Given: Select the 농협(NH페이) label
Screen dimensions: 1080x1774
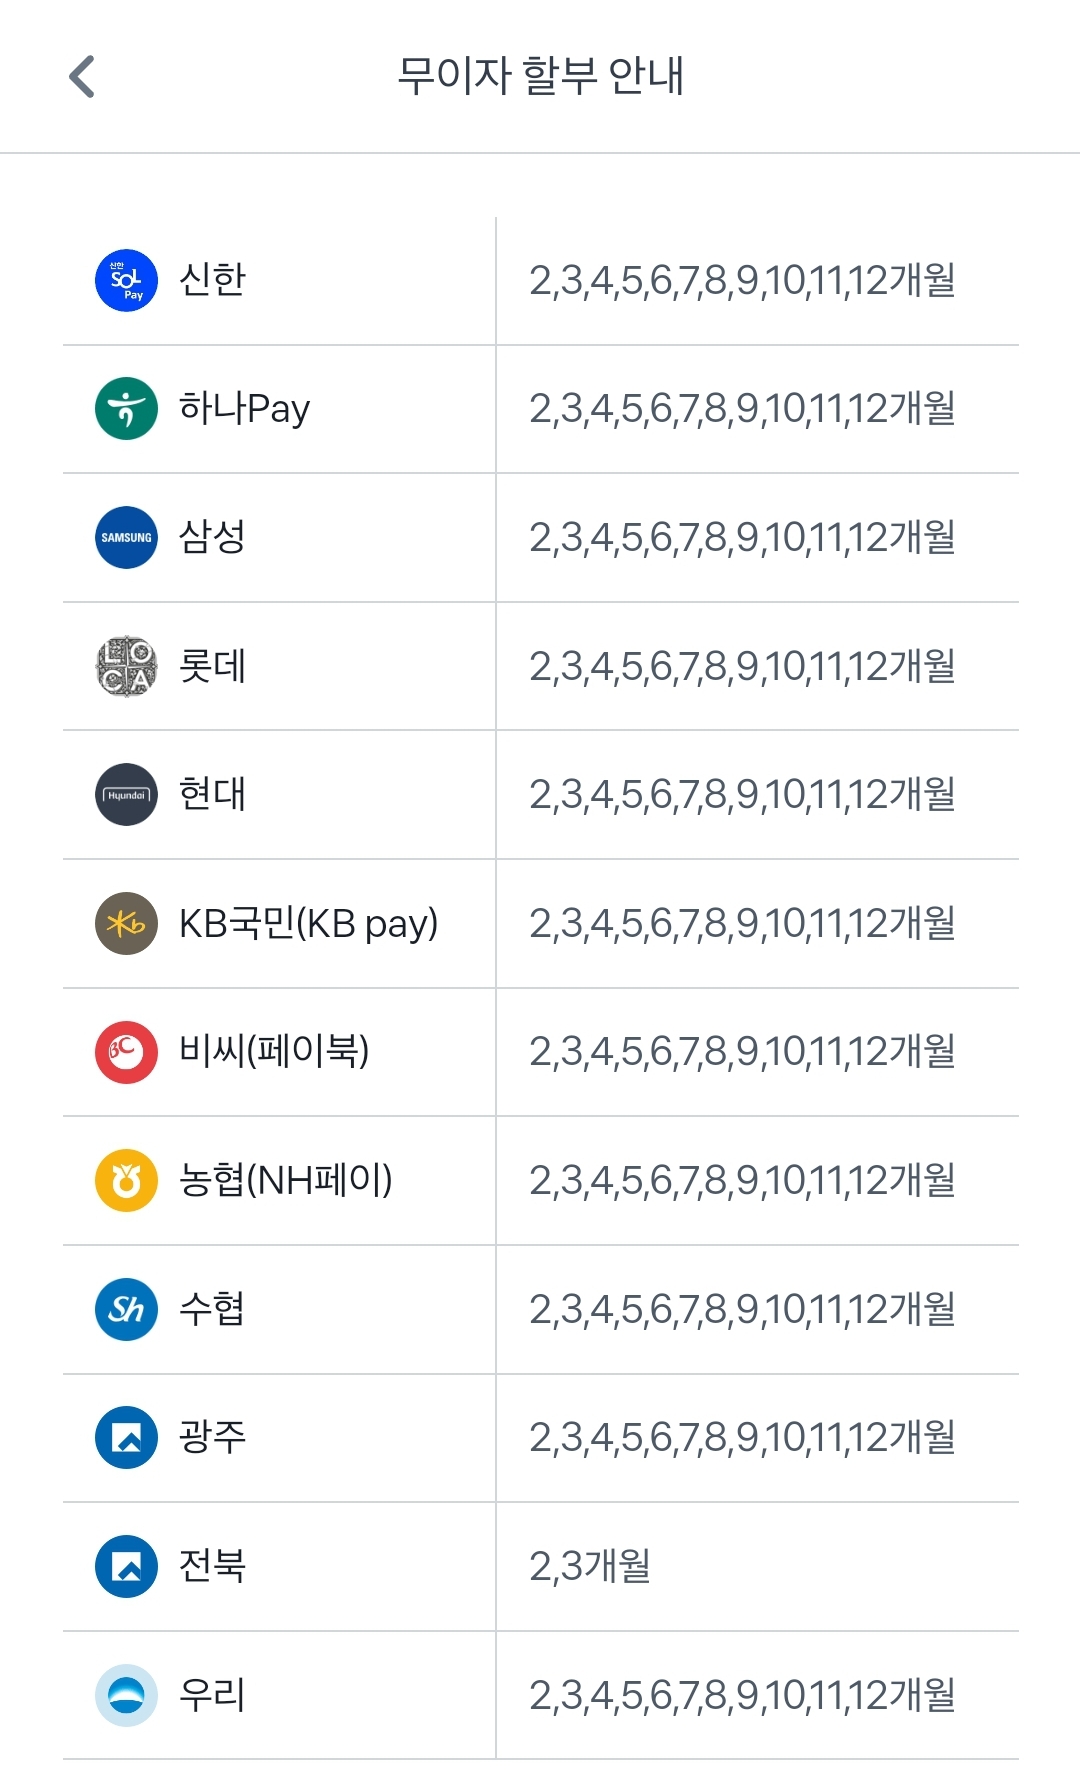Looking at the screenshot, I should 285,1180.
